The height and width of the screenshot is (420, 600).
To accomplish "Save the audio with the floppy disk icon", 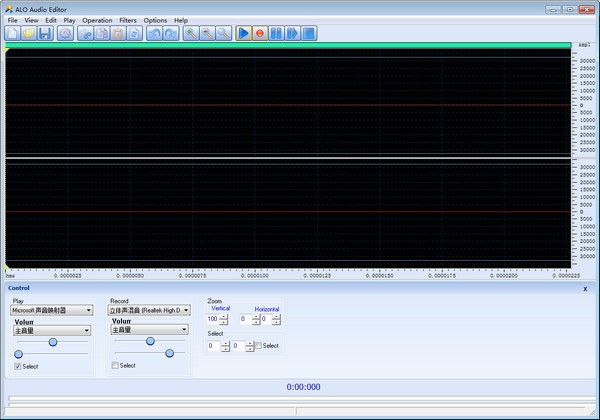I will [x=46, y=33].
